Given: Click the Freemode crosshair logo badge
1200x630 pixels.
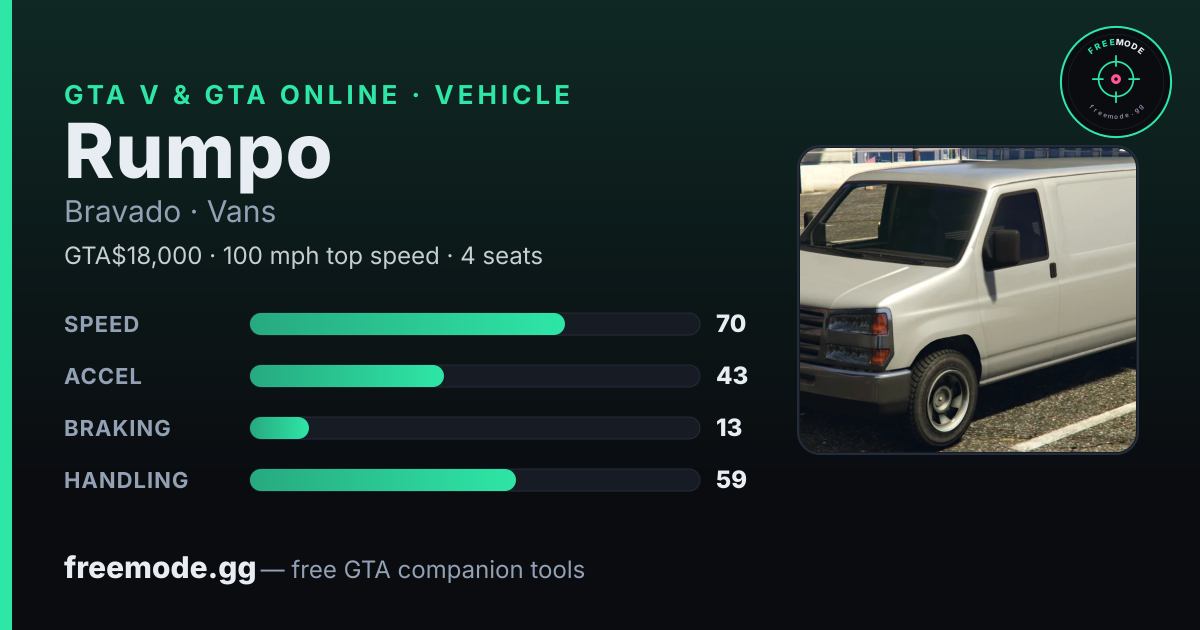Looking at the screenshot, I should (x=1115, y=81).
